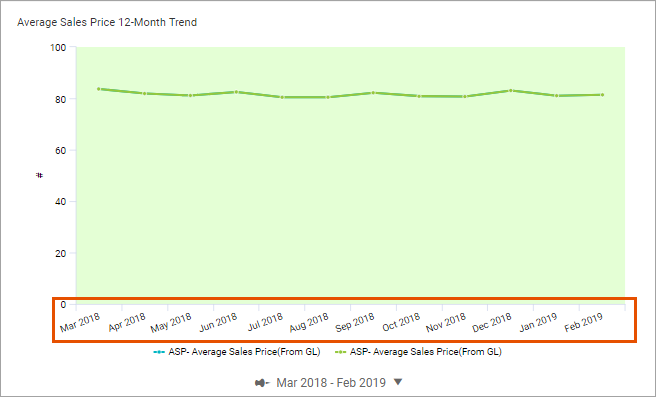Select the Aug 2018 data point on line
This screenshot has width=656, height=397.
tap(328, 97)
